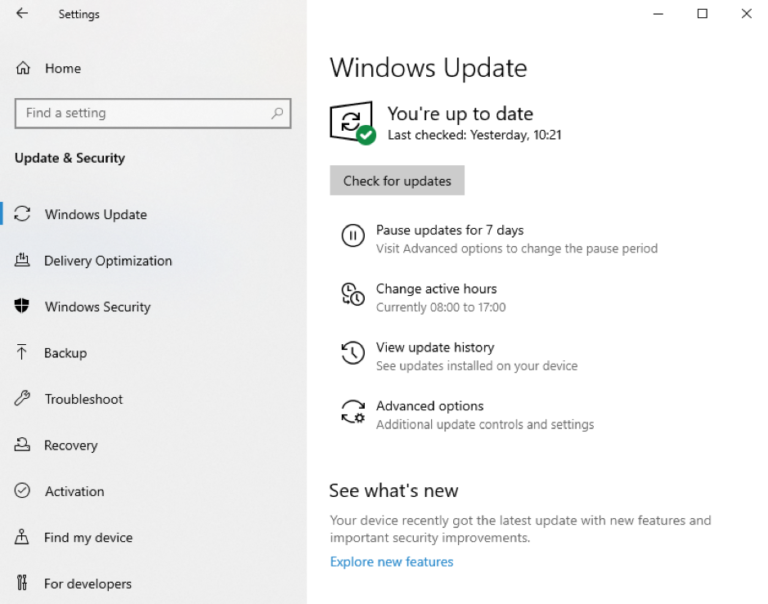The image size is (768, 604).
Task: Click the 'Update & Security' section heading
Action: [70, 158]
